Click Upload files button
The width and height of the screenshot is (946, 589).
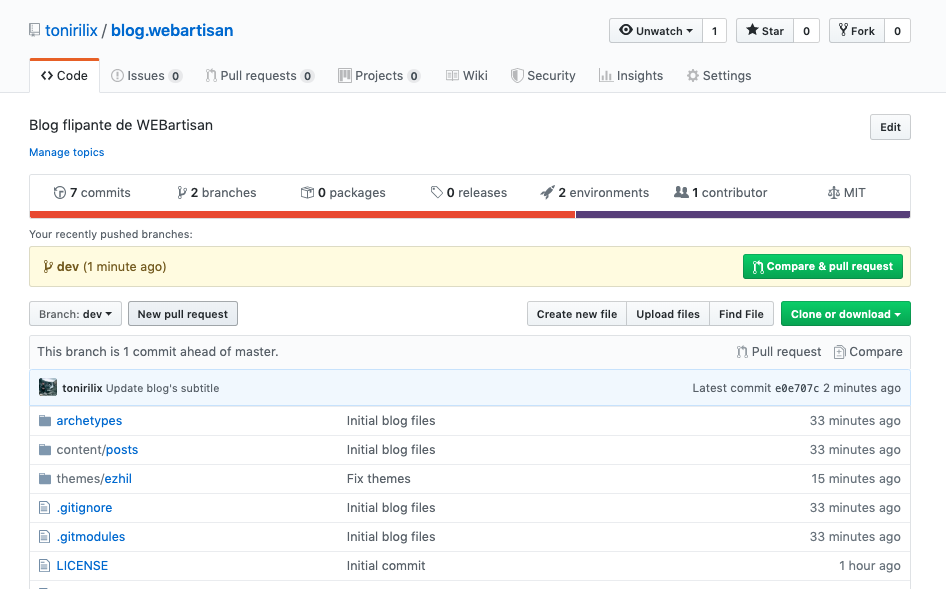click(x=668, y=314)
